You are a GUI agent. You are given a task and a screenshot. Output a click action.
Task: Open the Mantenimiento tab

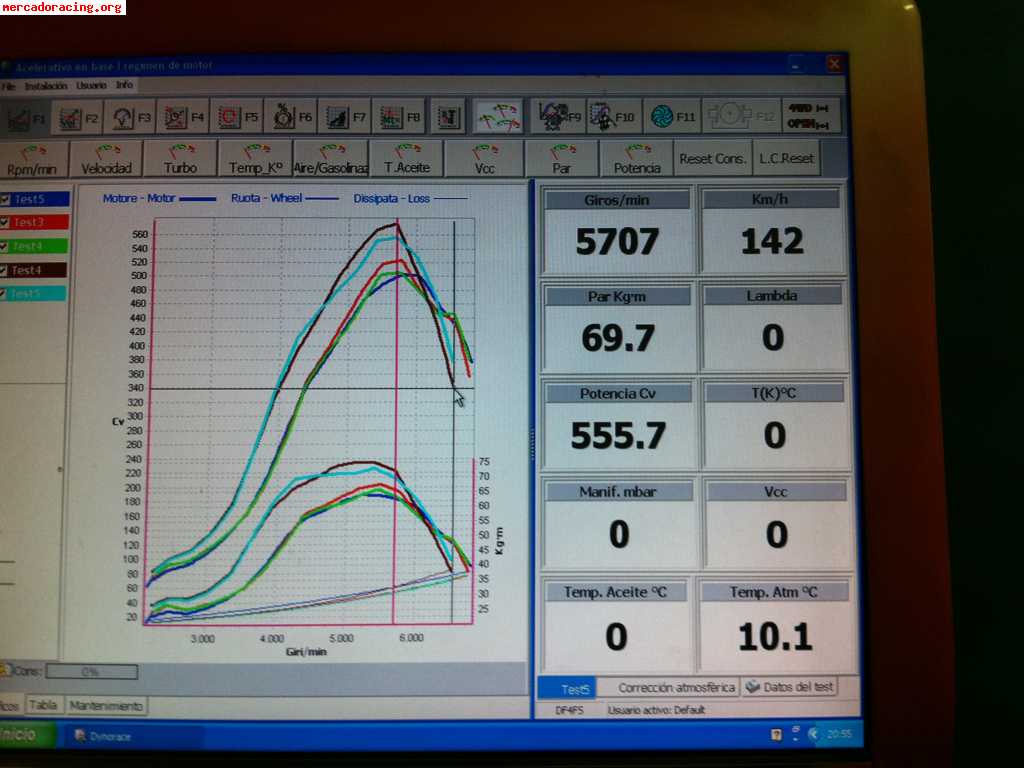(106, 705)
